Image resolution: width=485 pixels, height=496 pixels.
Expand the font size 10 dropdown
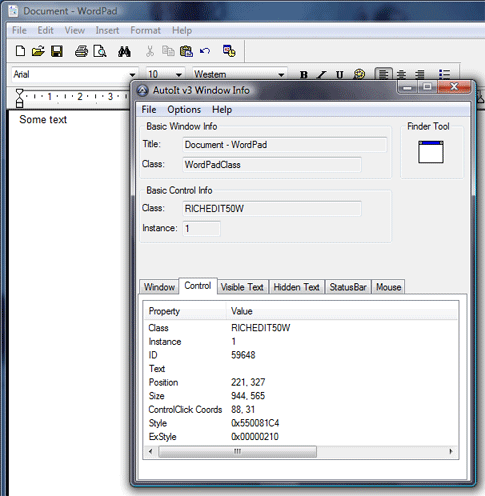coord(179,74)
